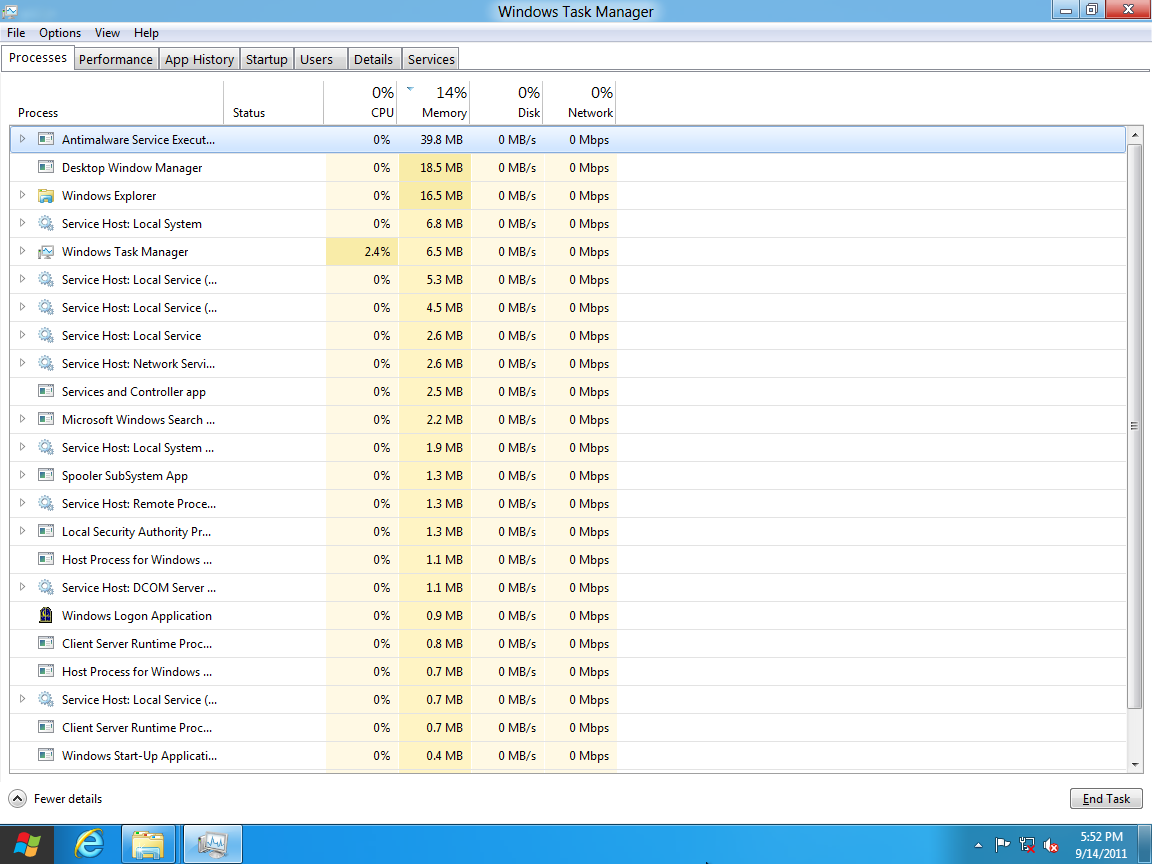Open Internet Explorer from the taskbar

pos(90,844)
